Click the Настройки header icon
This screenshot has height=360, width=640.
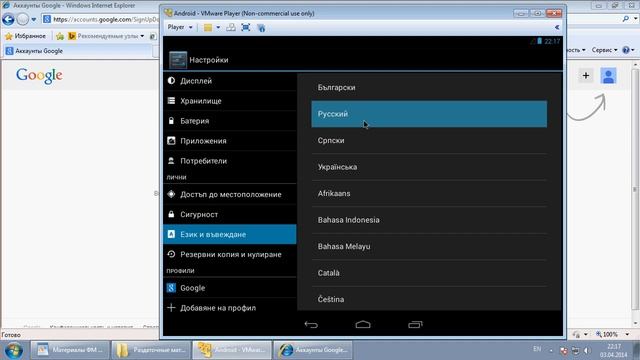coord(178,60)
